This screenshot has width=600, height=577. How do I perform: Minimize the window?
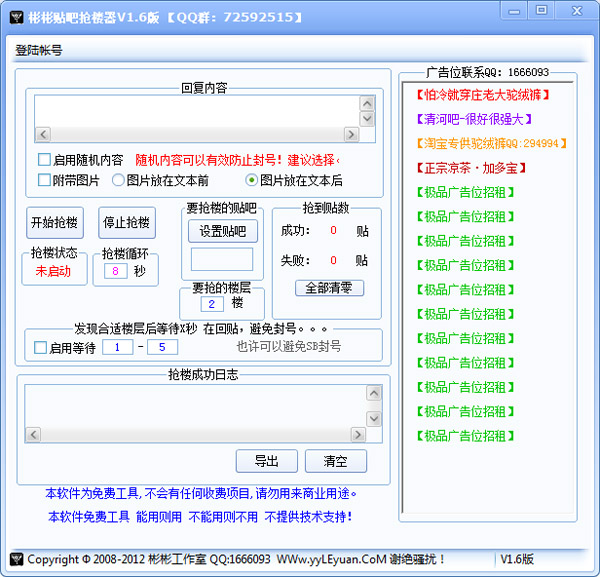(514, 11)
